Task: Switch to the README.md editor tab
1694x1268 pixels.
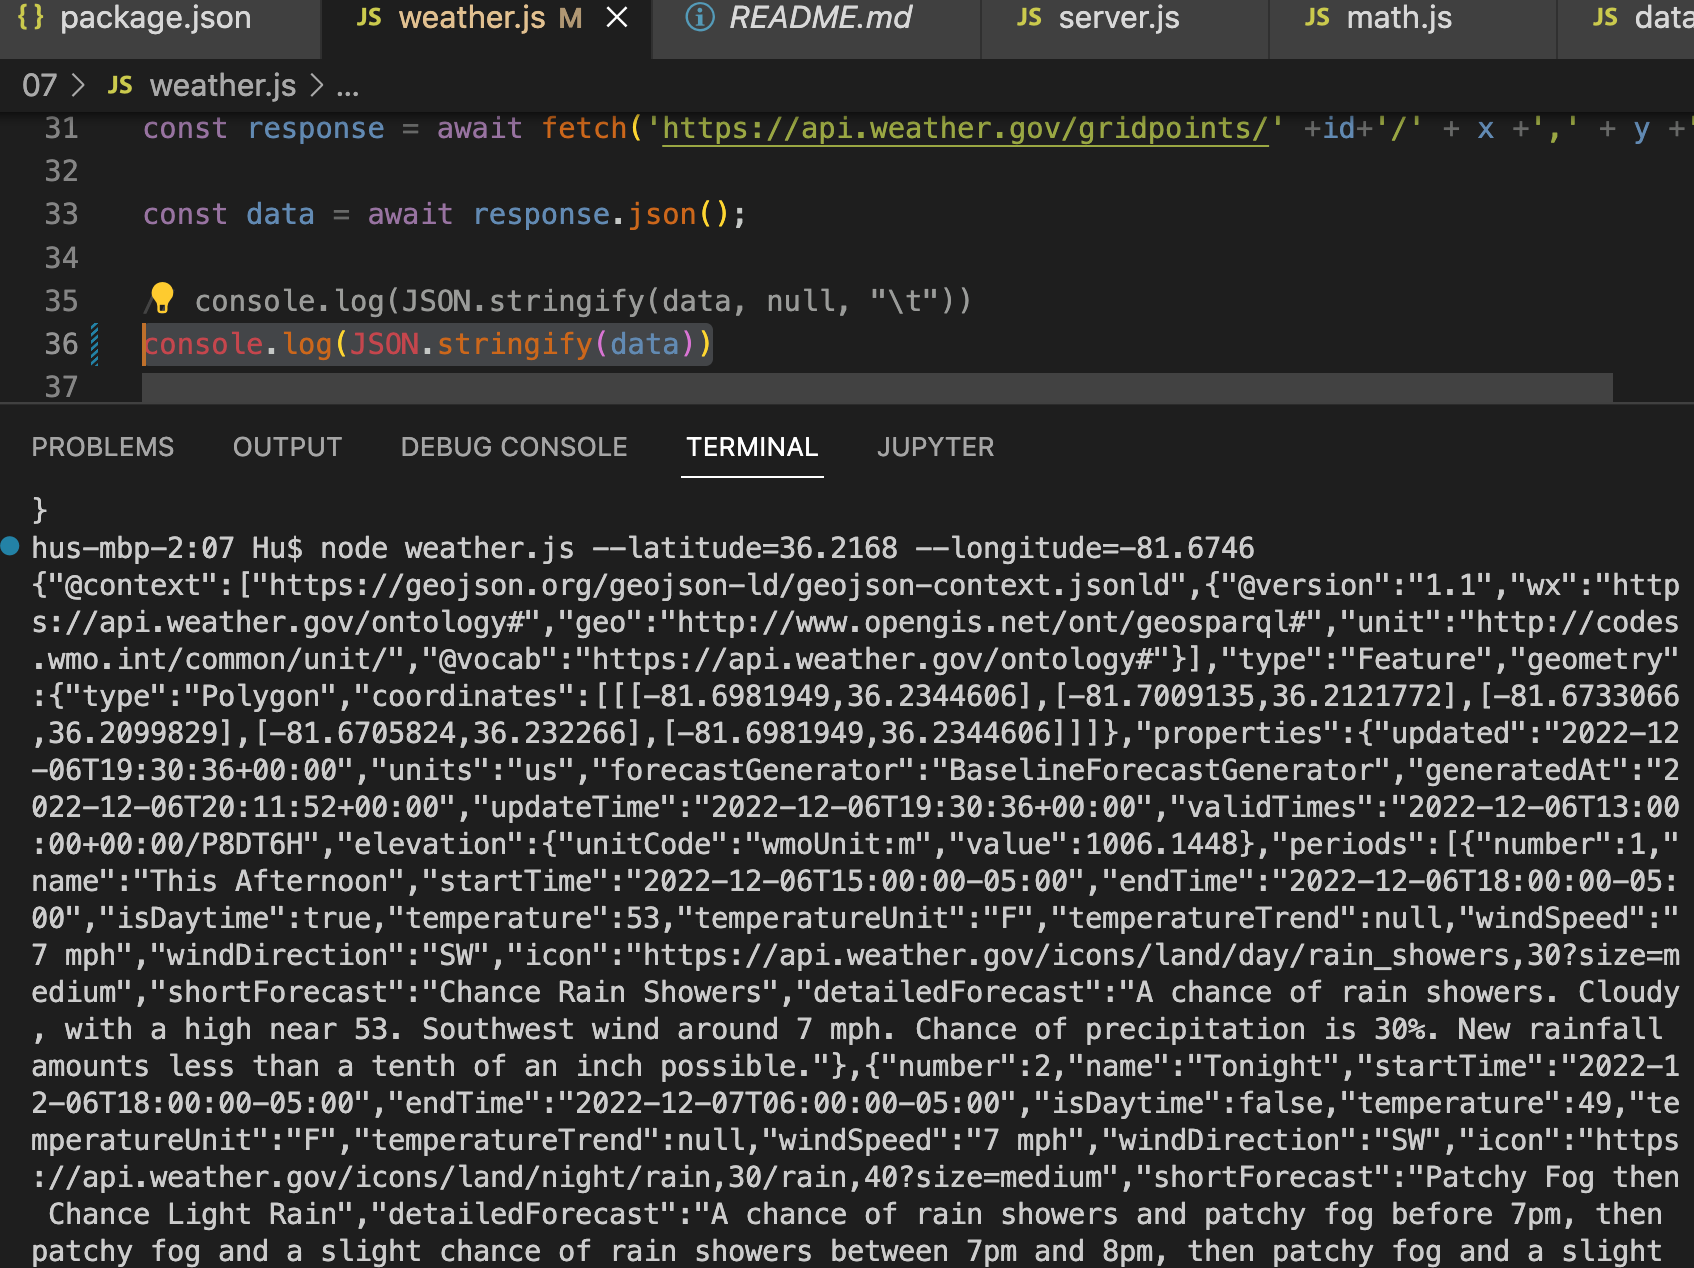Action: (x=820, y=17)
